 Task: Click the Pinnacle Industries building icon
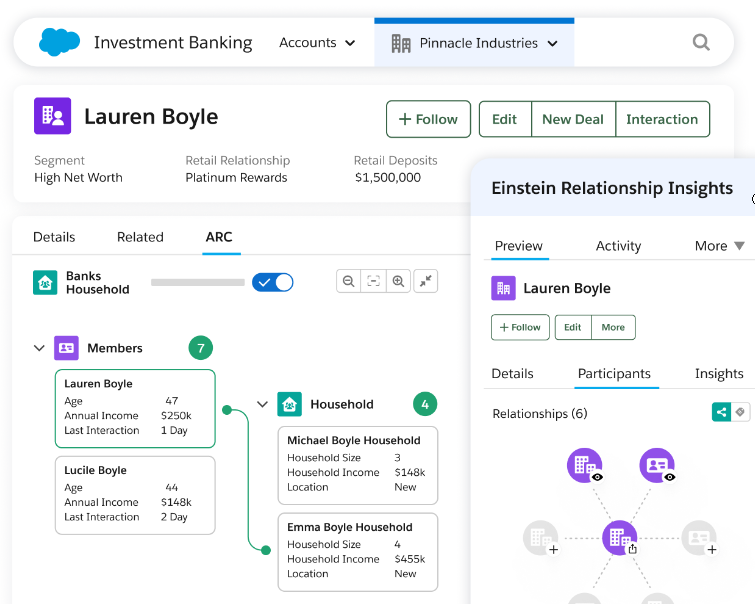pos(401,43)
